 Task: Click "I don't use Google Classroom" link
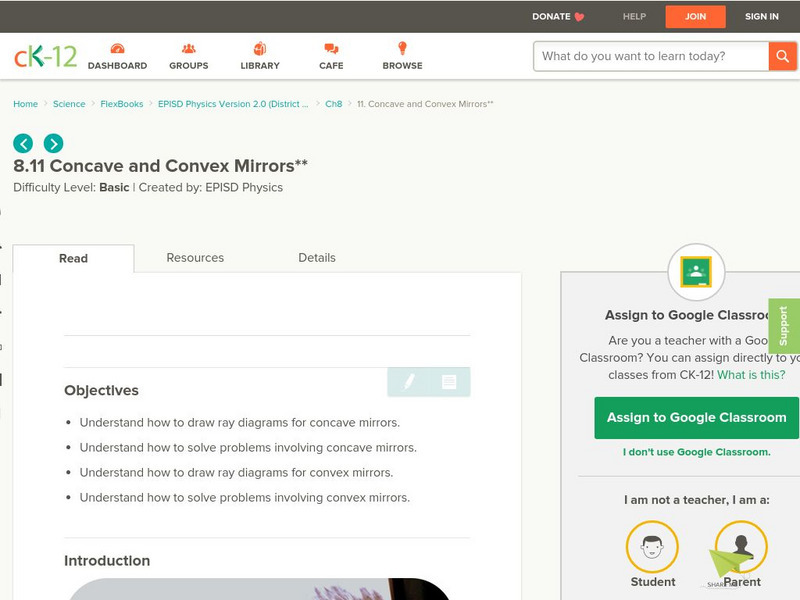pos(696,452)
